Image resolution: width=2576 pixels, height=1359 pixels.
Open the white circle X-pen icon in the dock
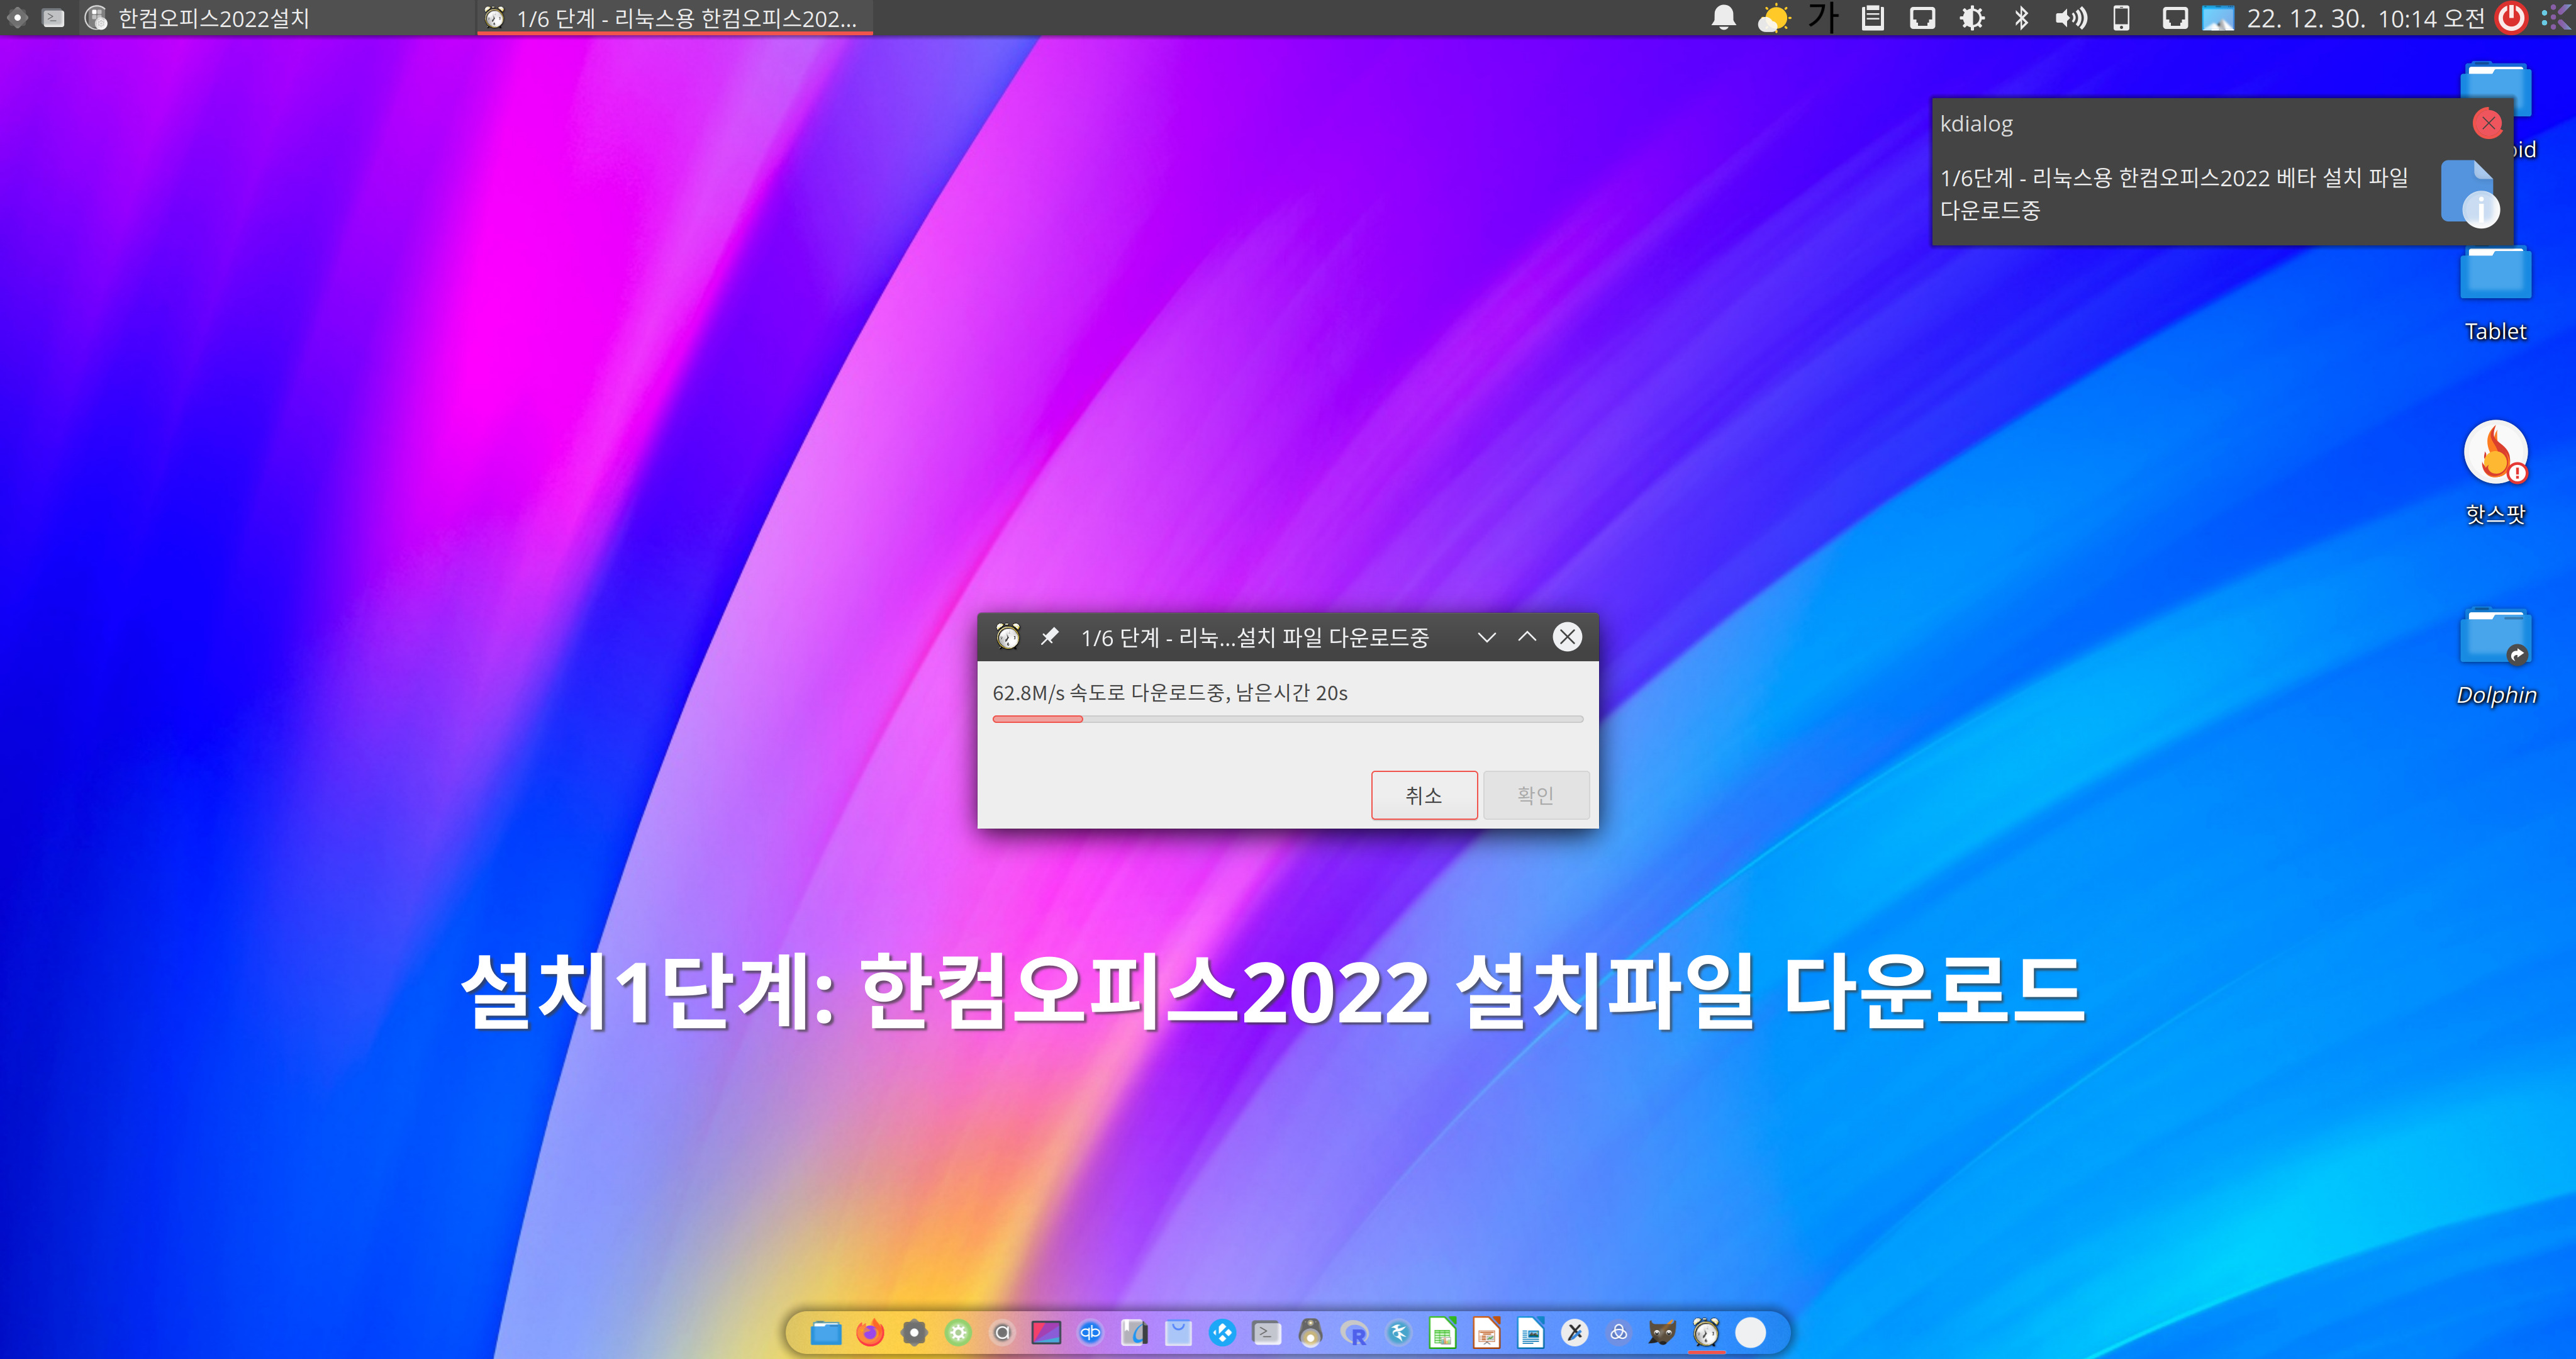pos(1575,1332)
